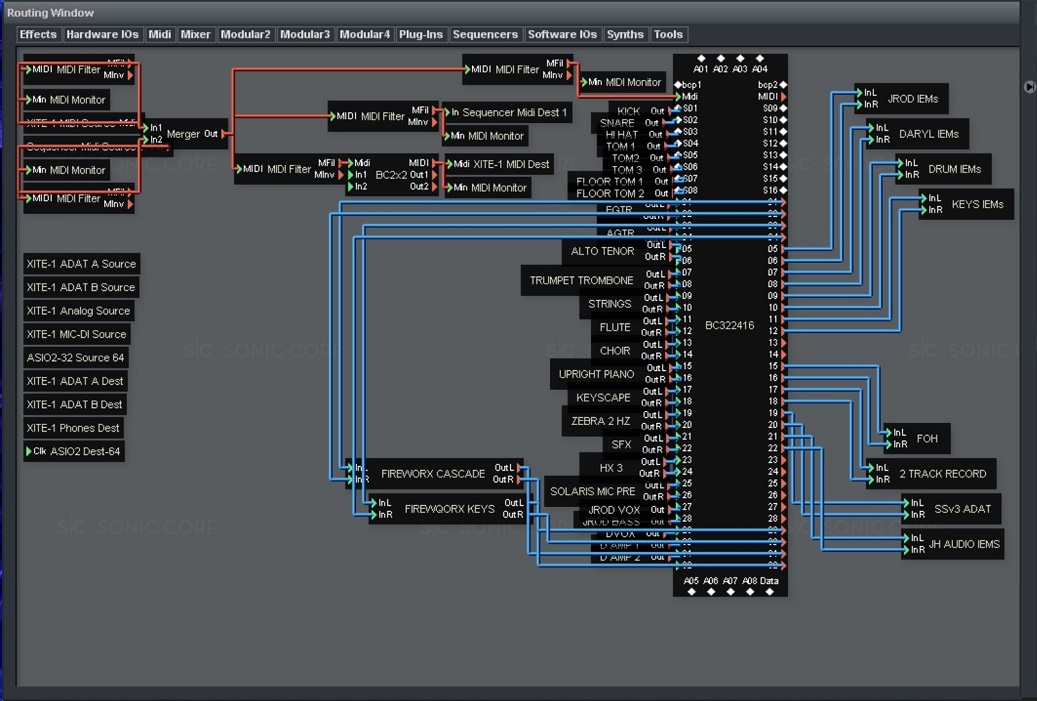Click the arrow icon at right window edge
Viewport: 1037px width, 701px height.
pyautogui.click(x=1029, y=87)
